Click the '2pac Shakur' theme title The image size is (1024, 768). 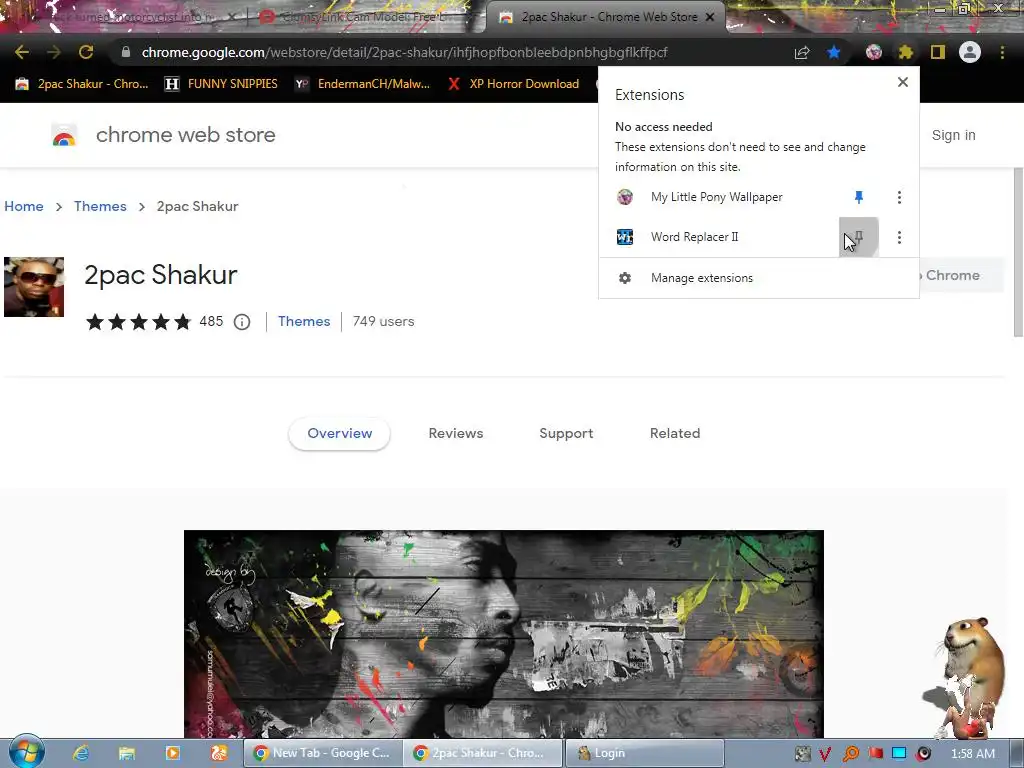(x=161, y=275)
